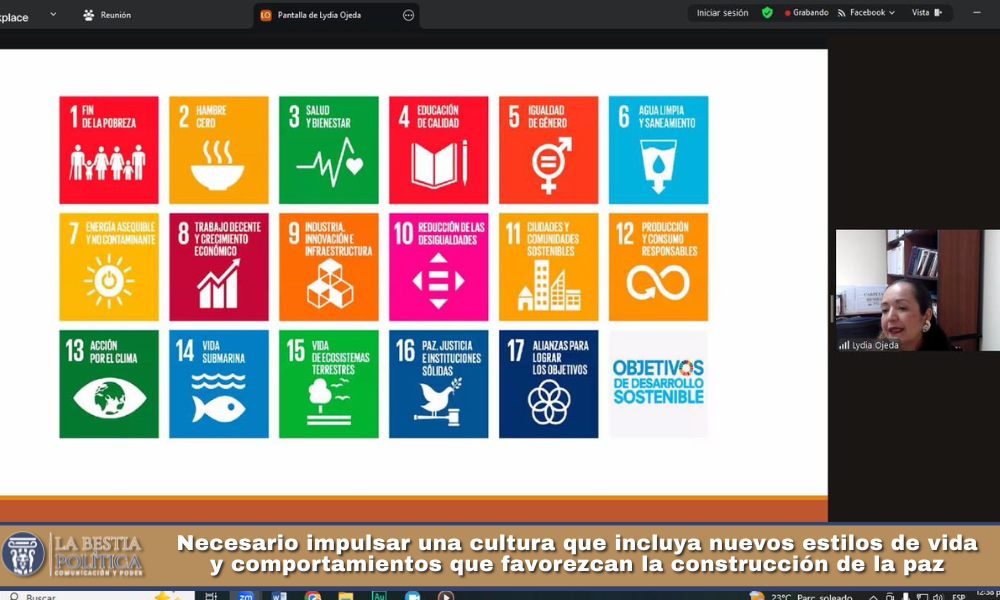Screen dimensions: 1000x600
Task: Open the screen share more-options ellipsis
Action: 408,15
